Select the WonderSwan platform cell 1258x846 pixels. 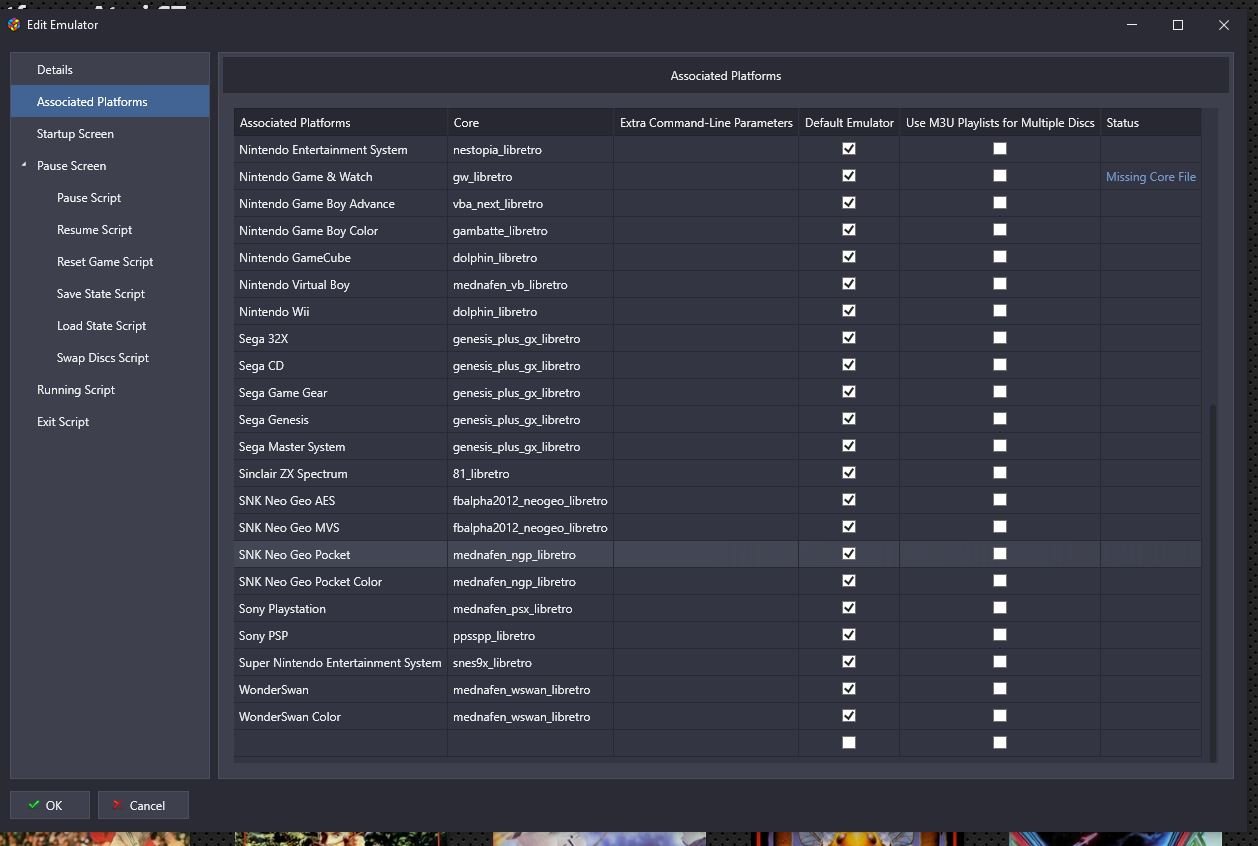pos(341,690)
